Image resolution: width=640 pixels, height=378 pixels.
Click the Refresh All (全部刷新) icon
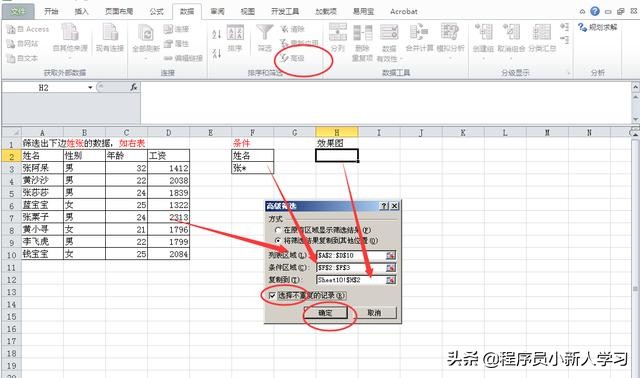(x=146, y=33)
